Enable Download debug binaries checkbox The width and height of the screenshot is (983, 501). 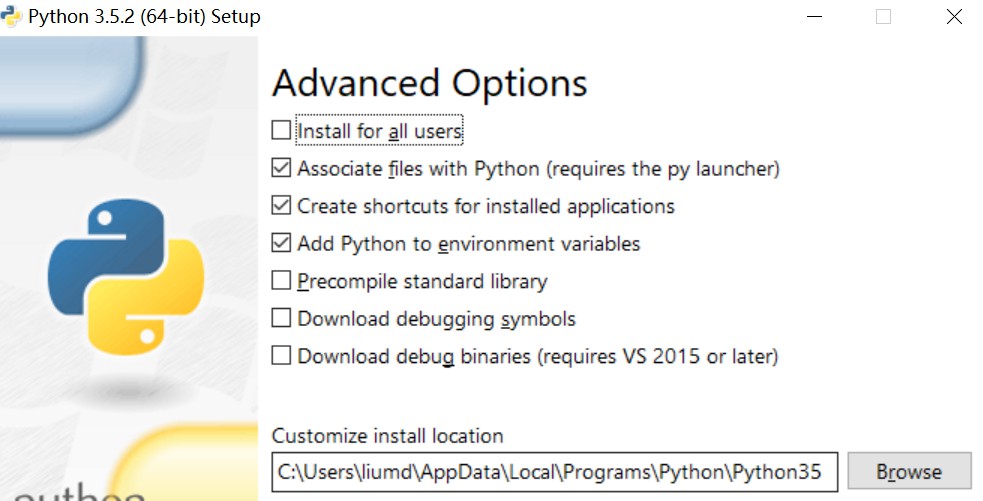pos(281,356)
